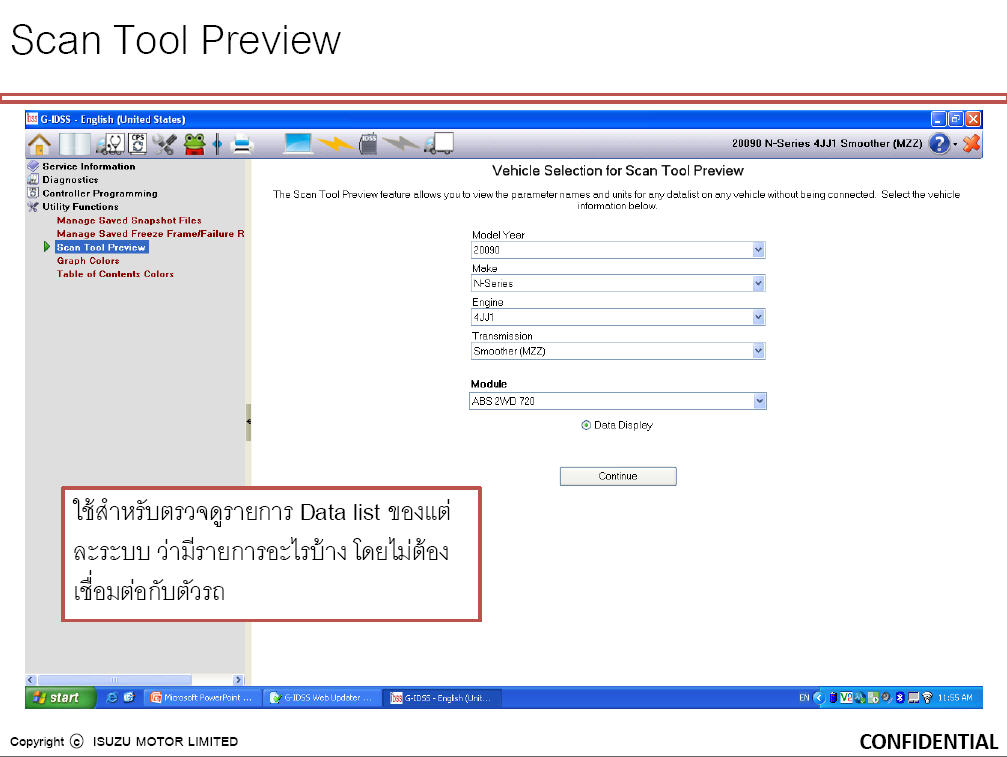Expand the Module dropdown showing ABS 2WD 720

pos(759,401)
